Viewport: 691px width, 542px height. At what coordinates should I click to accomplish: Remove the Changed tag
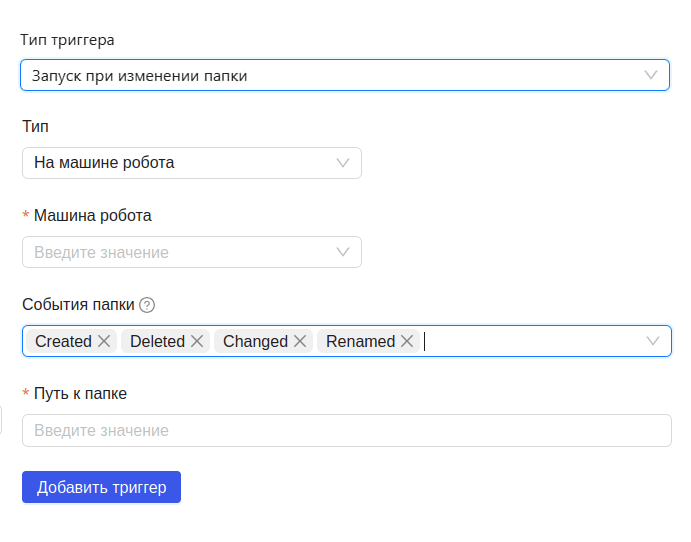click(300, 341)
